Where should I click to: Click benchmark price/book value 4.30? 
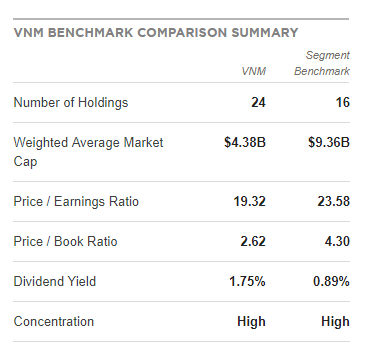337,241
